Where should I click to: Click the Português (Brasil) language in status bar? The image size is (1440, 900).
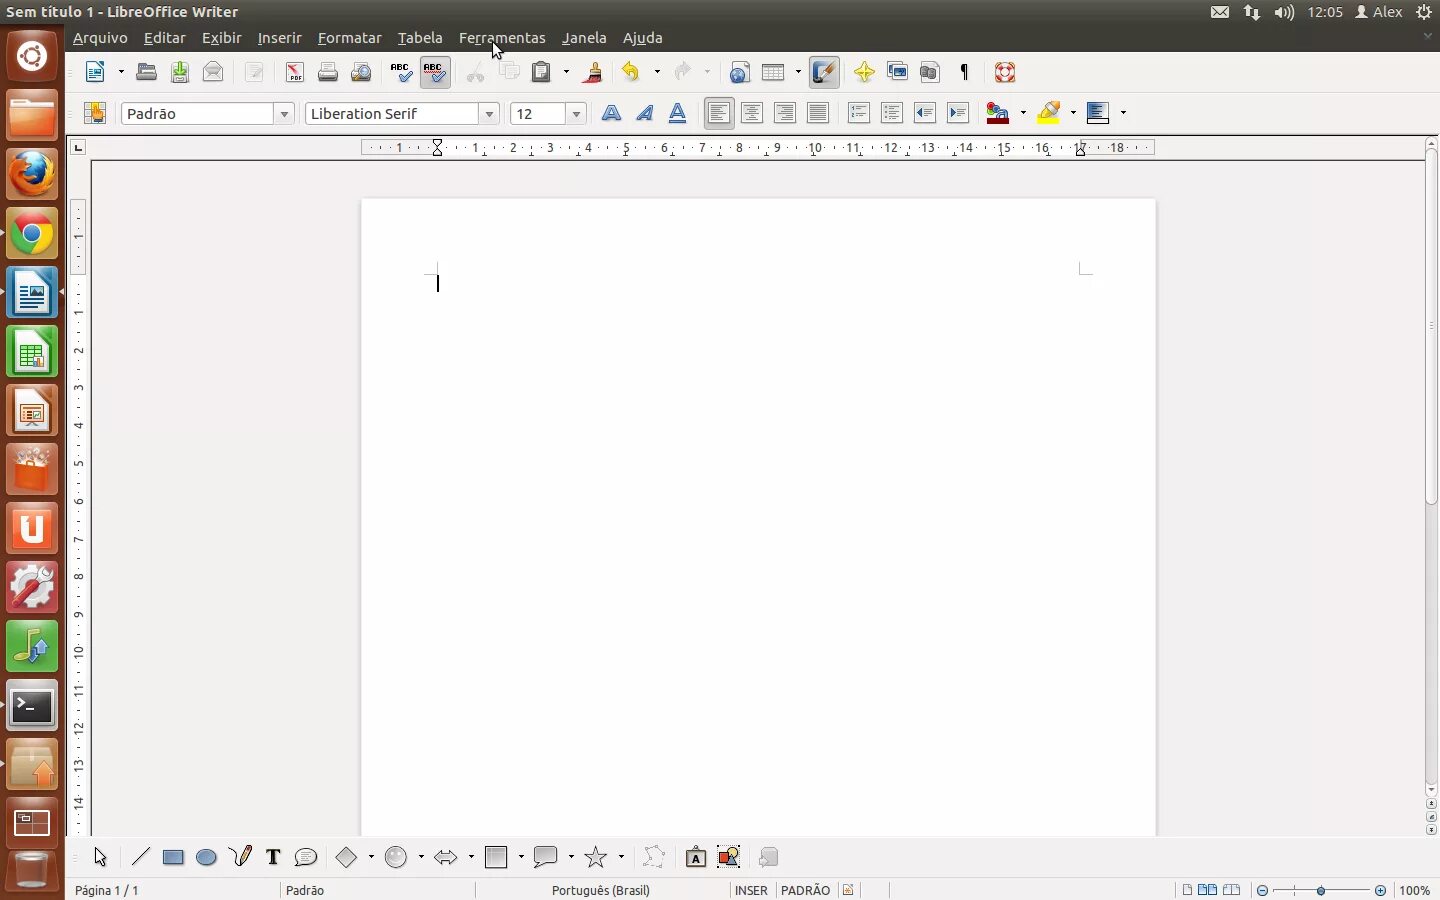pyautogui.click(x=601, y=891)
